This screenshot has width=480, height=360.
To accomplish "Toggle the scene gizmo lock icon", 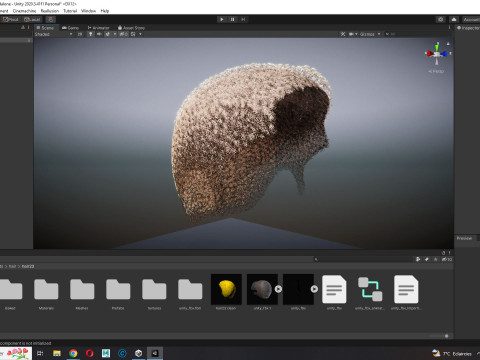I will point(448,44).
